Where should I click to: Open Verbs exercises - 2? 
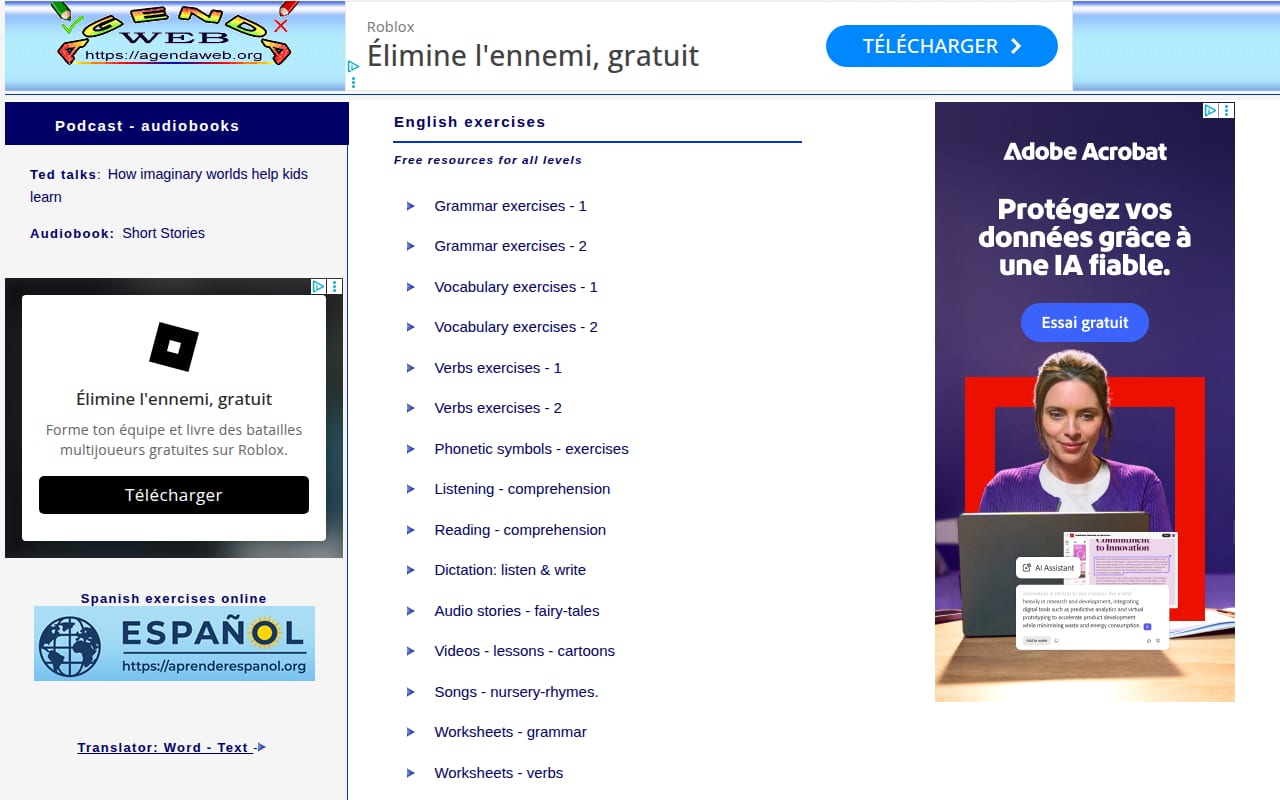[498, 408]
